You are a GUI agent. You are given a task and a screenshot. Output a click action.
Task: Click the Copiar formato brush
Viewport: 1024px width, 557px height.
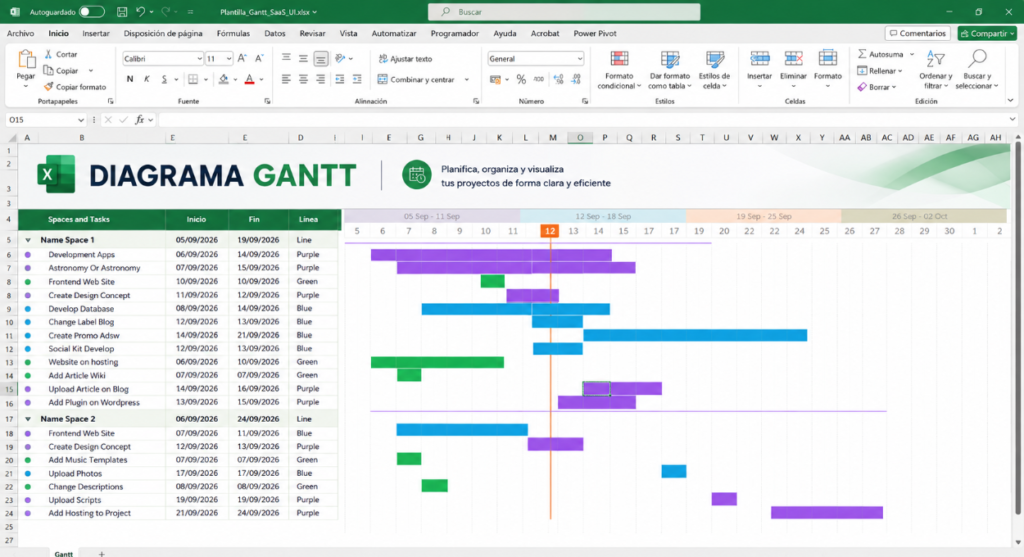tap(48, 87)
